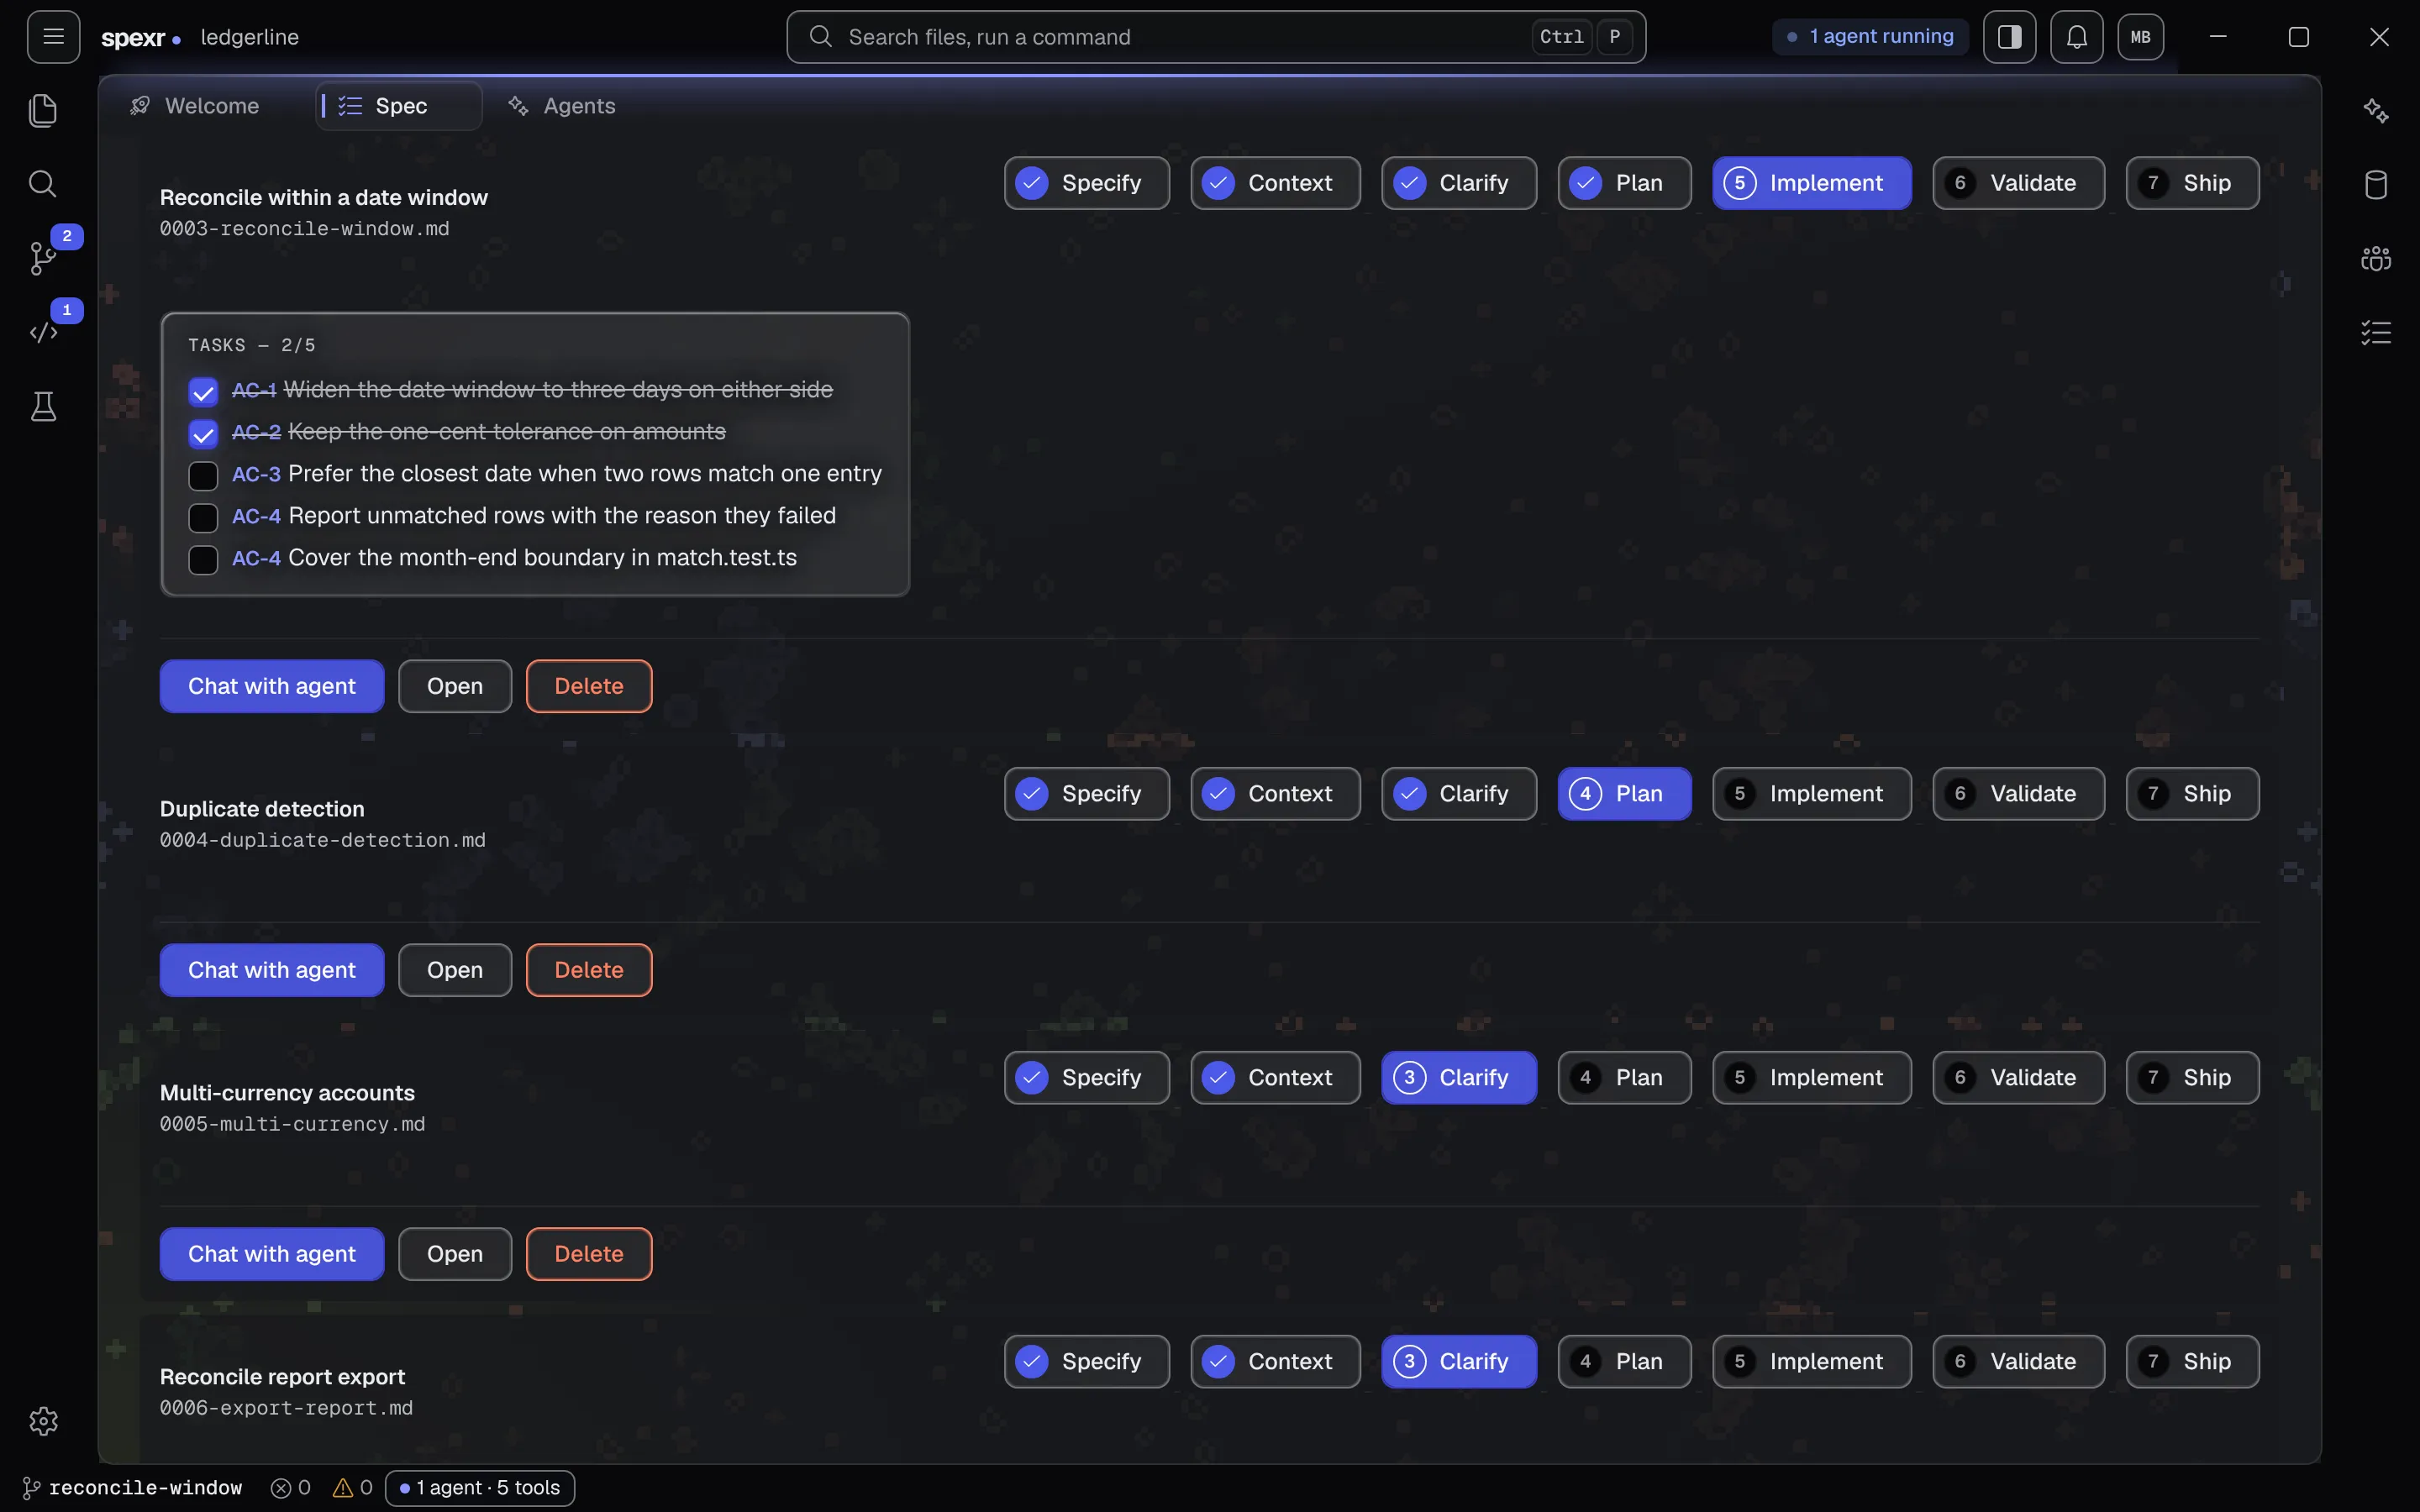Uncheck AC-1 Widen the date window task
Image resolution: width=2420 pixels, height=1512 pixels.
pyautogui.click(x=203, y=391)
